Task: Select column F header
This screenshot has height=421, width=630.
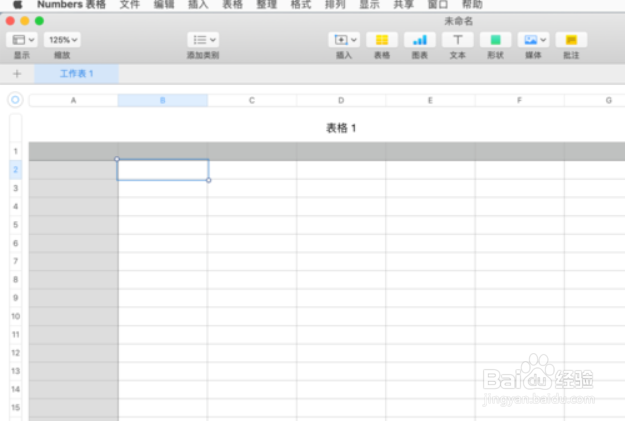Action: [520, 100]
